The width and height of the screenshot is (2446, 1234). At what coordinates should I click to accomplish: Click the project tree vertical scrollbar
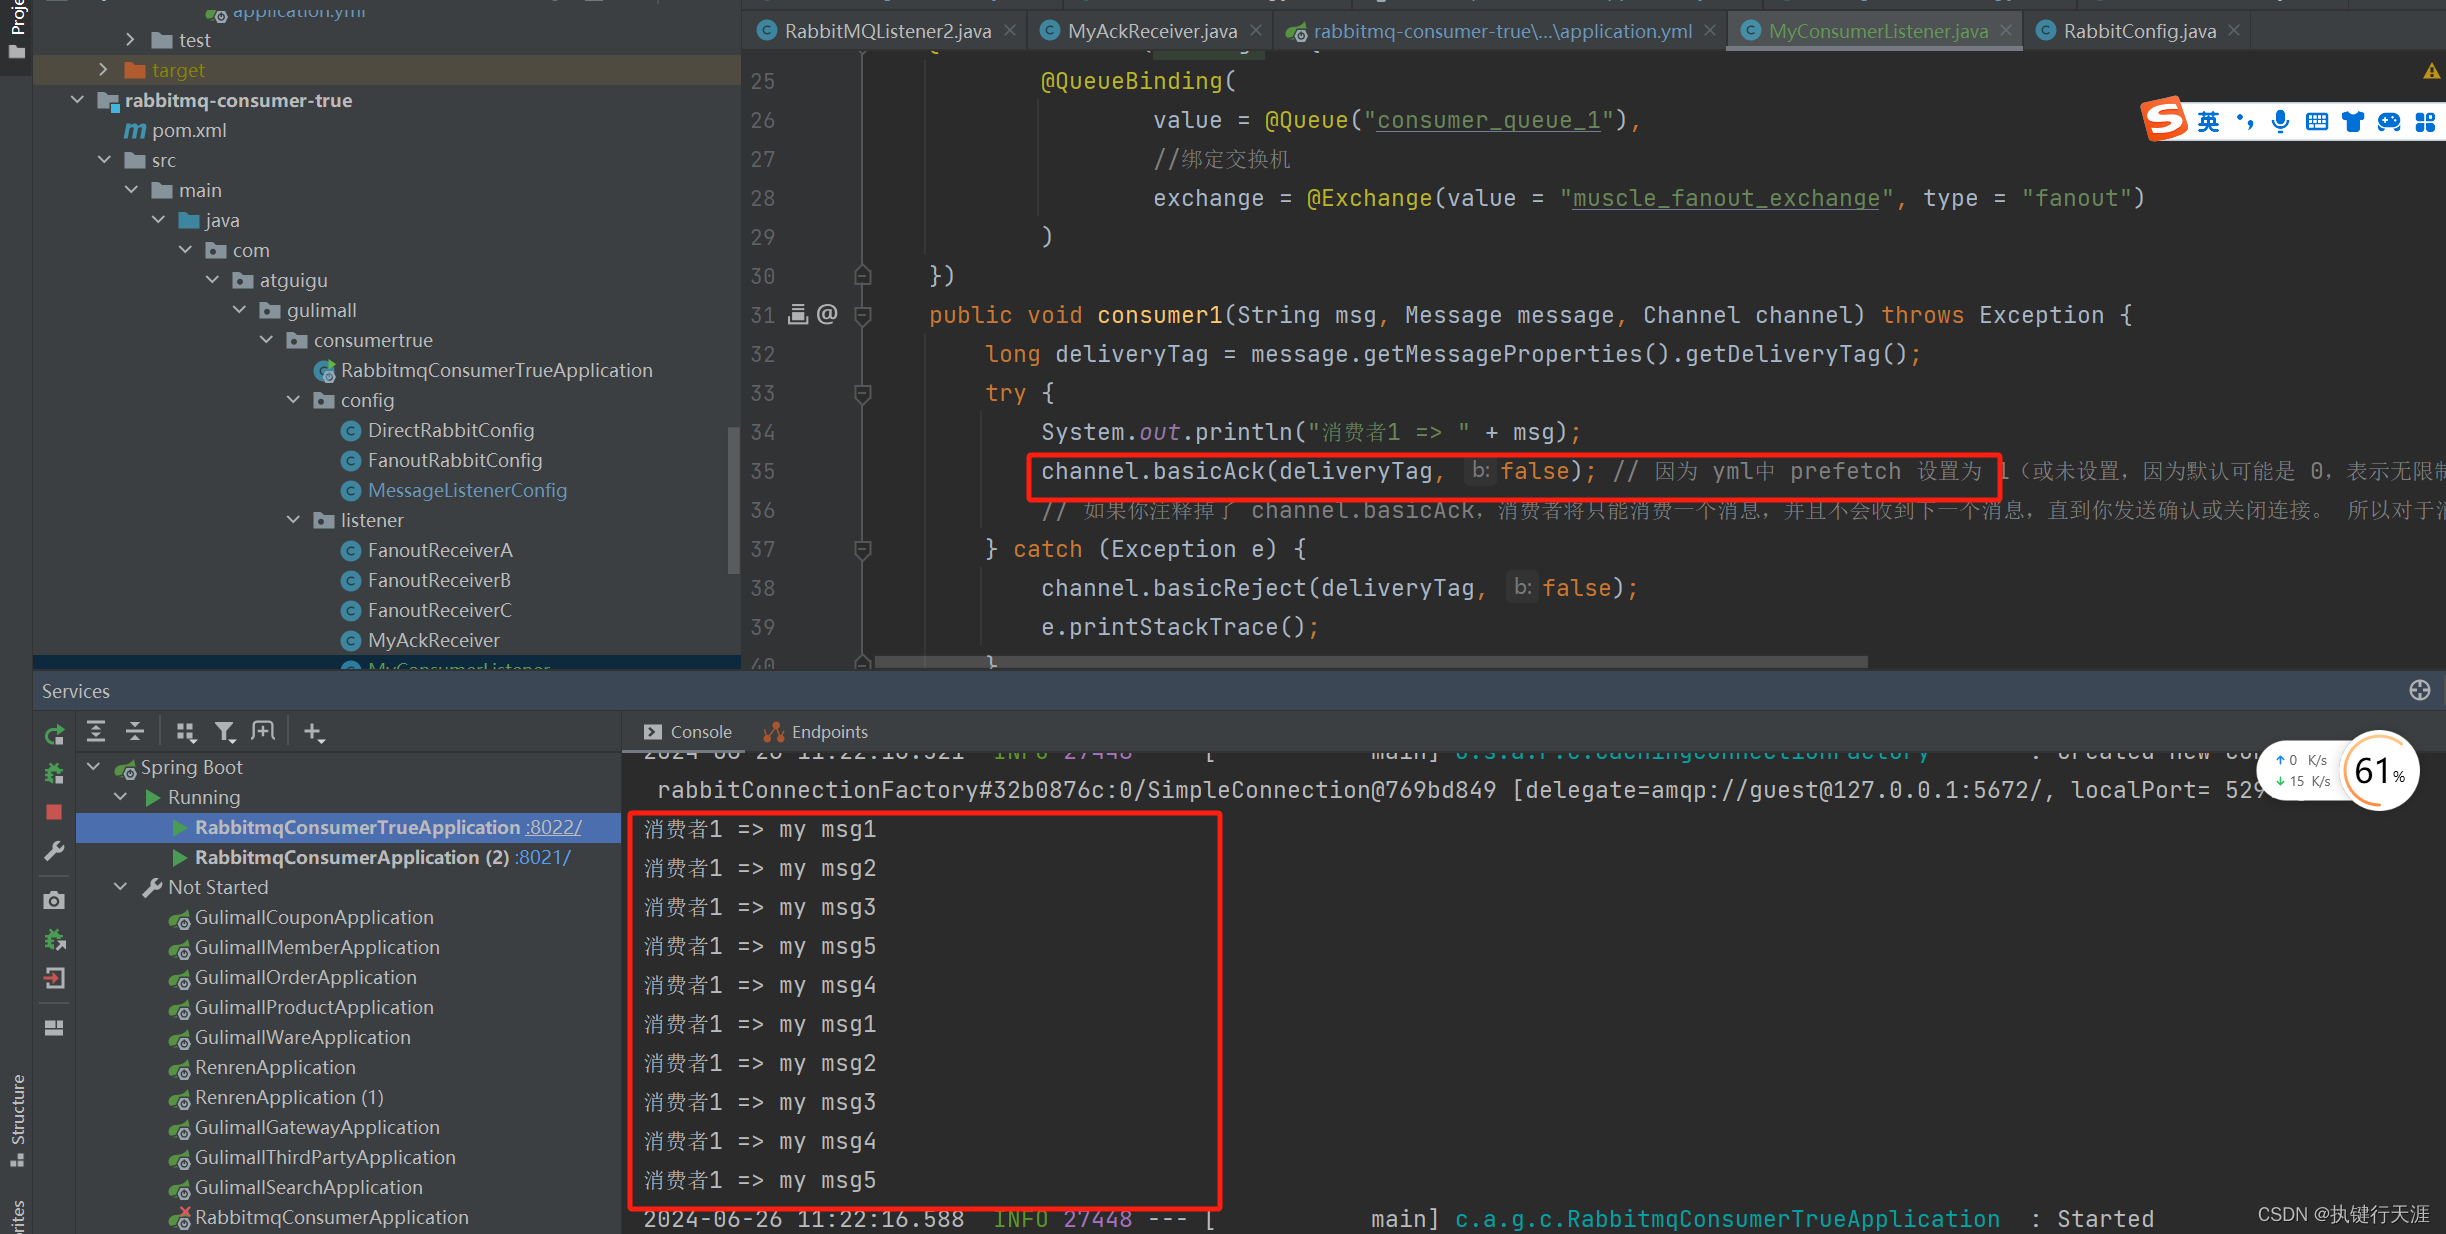[x=733, y=500]
